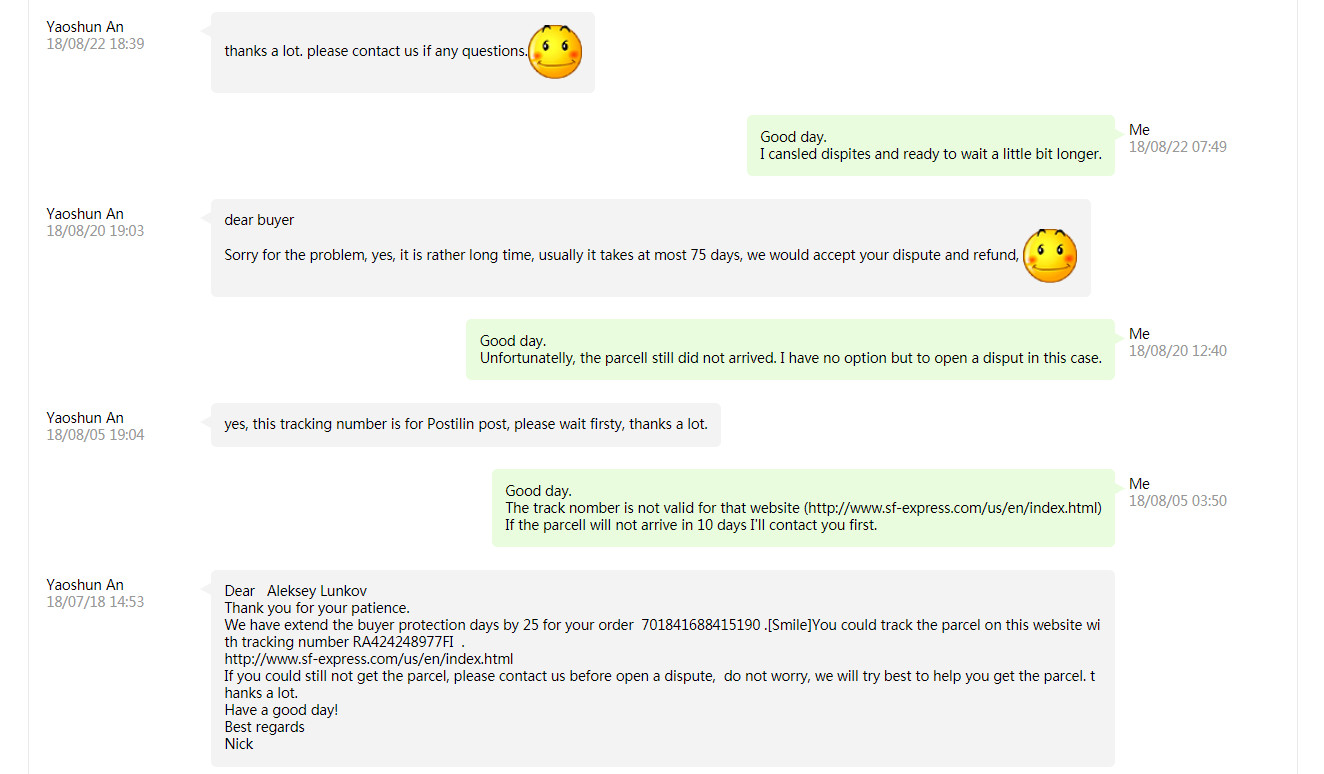Open the sf-express URL in Nick's message
Screen dimensions: 1324x774
tap(368, 659)
